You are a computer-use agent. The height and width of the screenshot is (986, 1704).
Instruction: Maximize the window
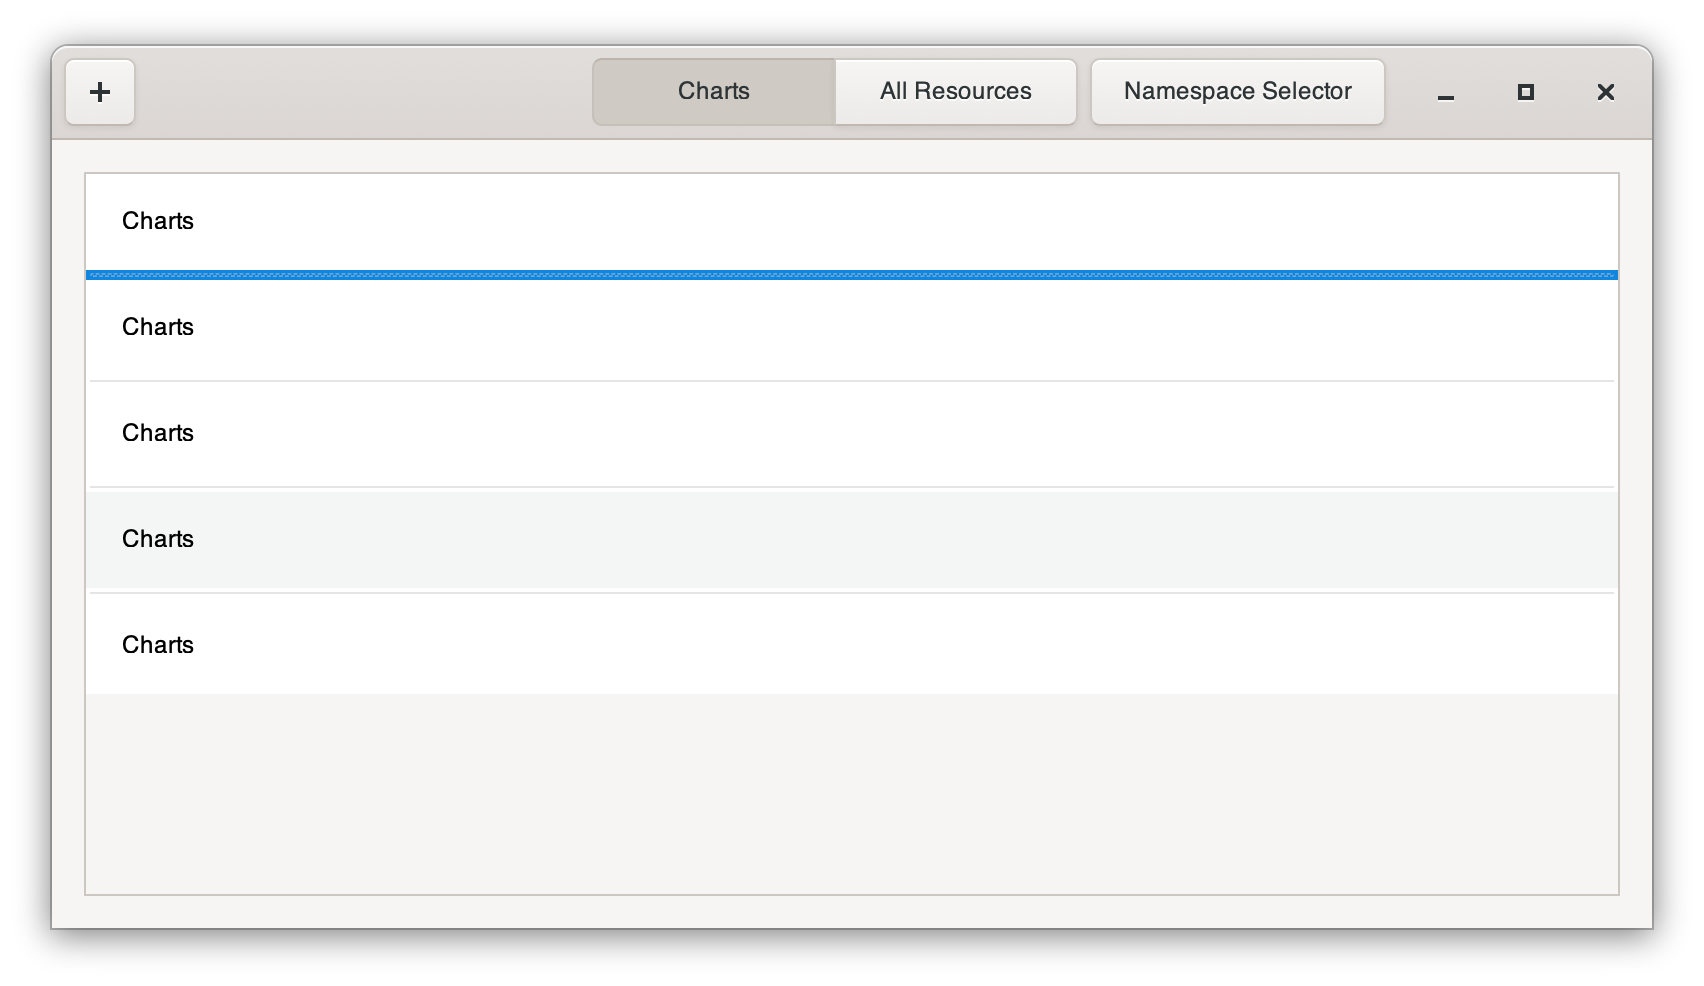[1526, 92]
